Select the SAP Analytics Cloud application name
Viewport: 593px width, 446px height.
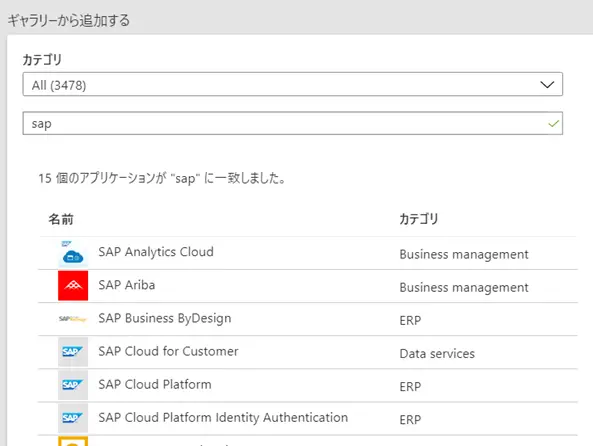tap(156, 252)
